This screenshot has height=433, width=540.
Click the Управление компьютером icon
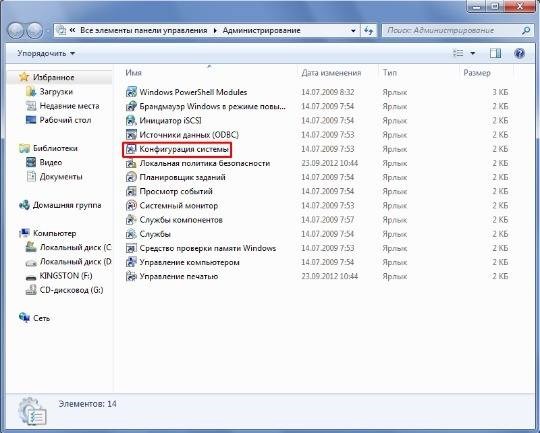(131, 262)
